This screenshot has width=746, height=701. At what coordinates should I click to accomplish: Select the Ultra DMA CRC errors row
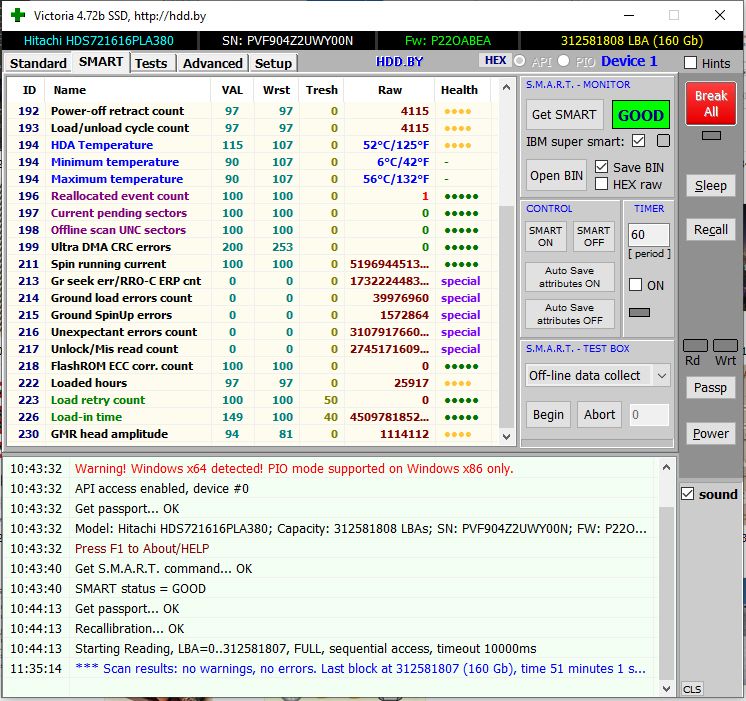(x=252, y=247)
